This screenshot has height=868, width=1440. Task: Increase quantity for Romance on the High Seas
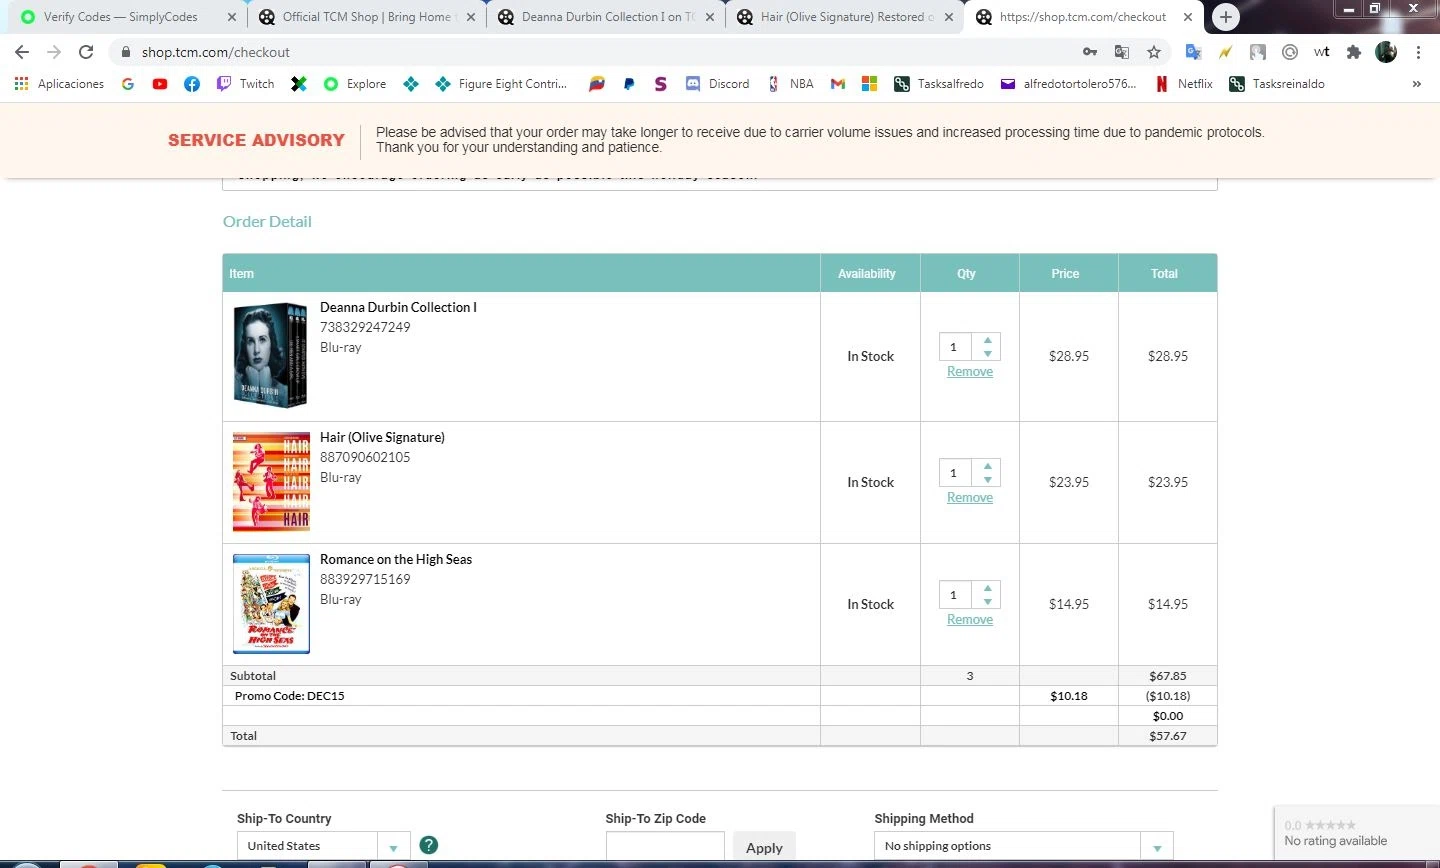(987, 588)
